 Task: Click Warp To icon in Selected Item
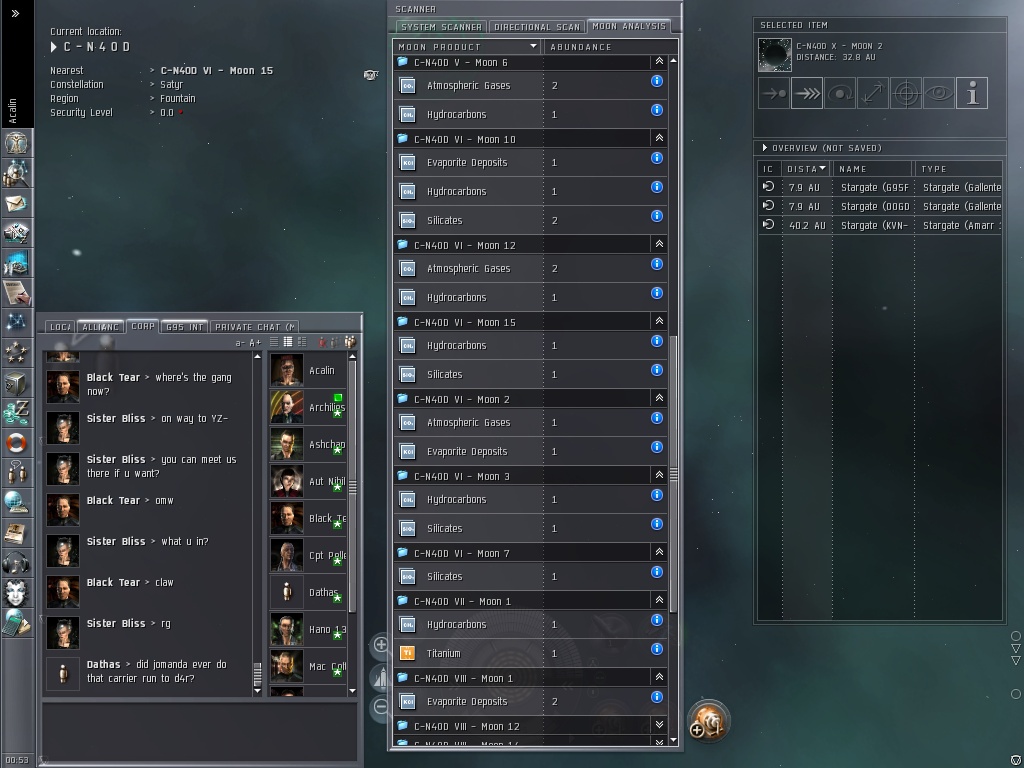[807, 93]
